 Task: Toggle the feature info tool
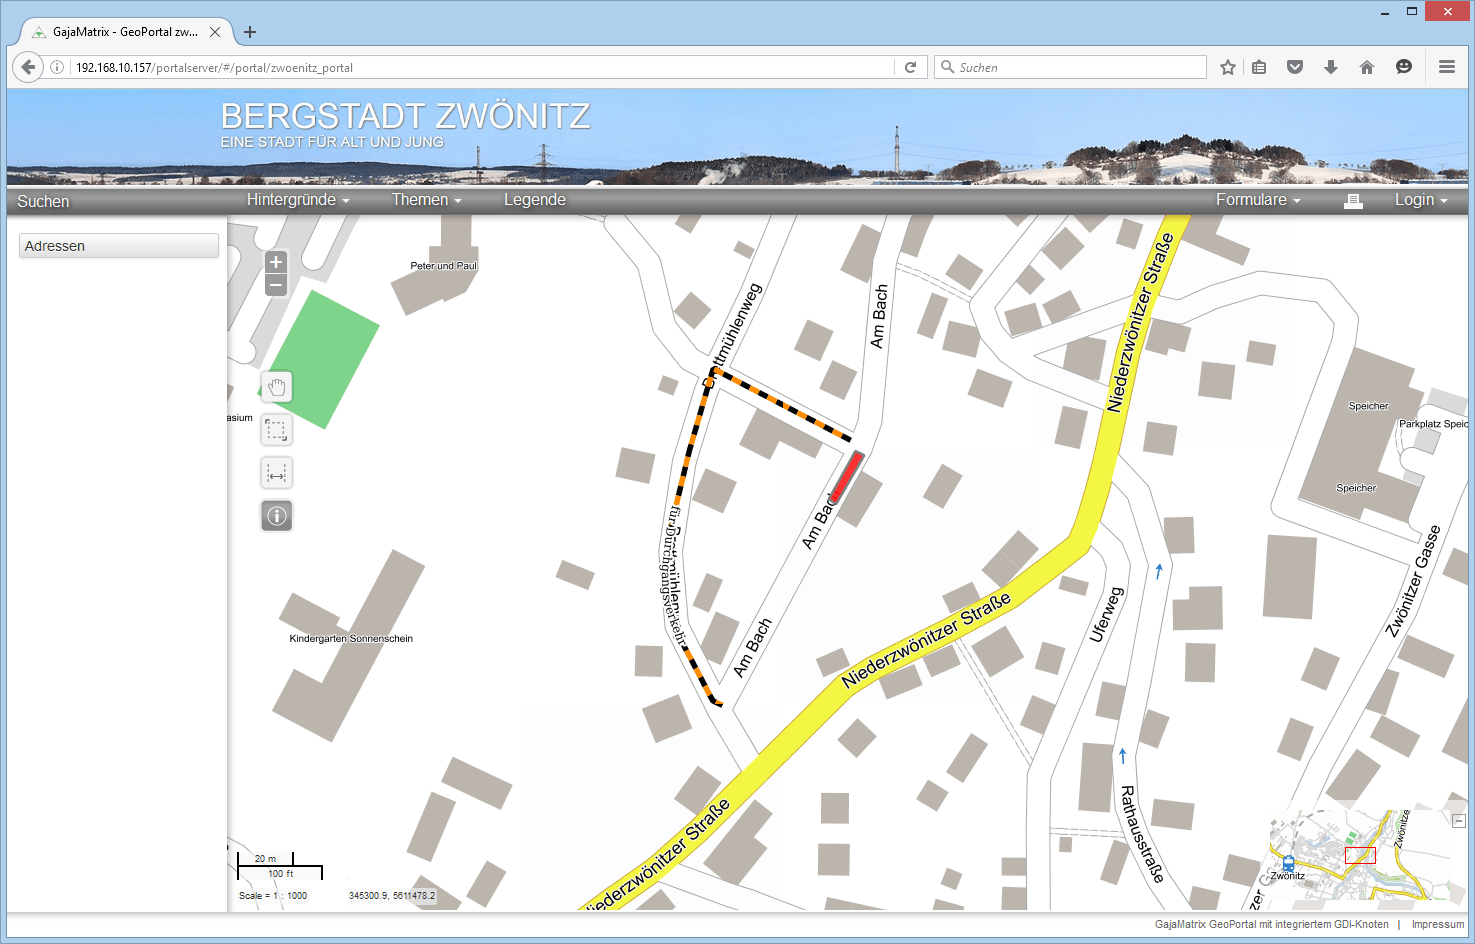[x=277, y=516]
